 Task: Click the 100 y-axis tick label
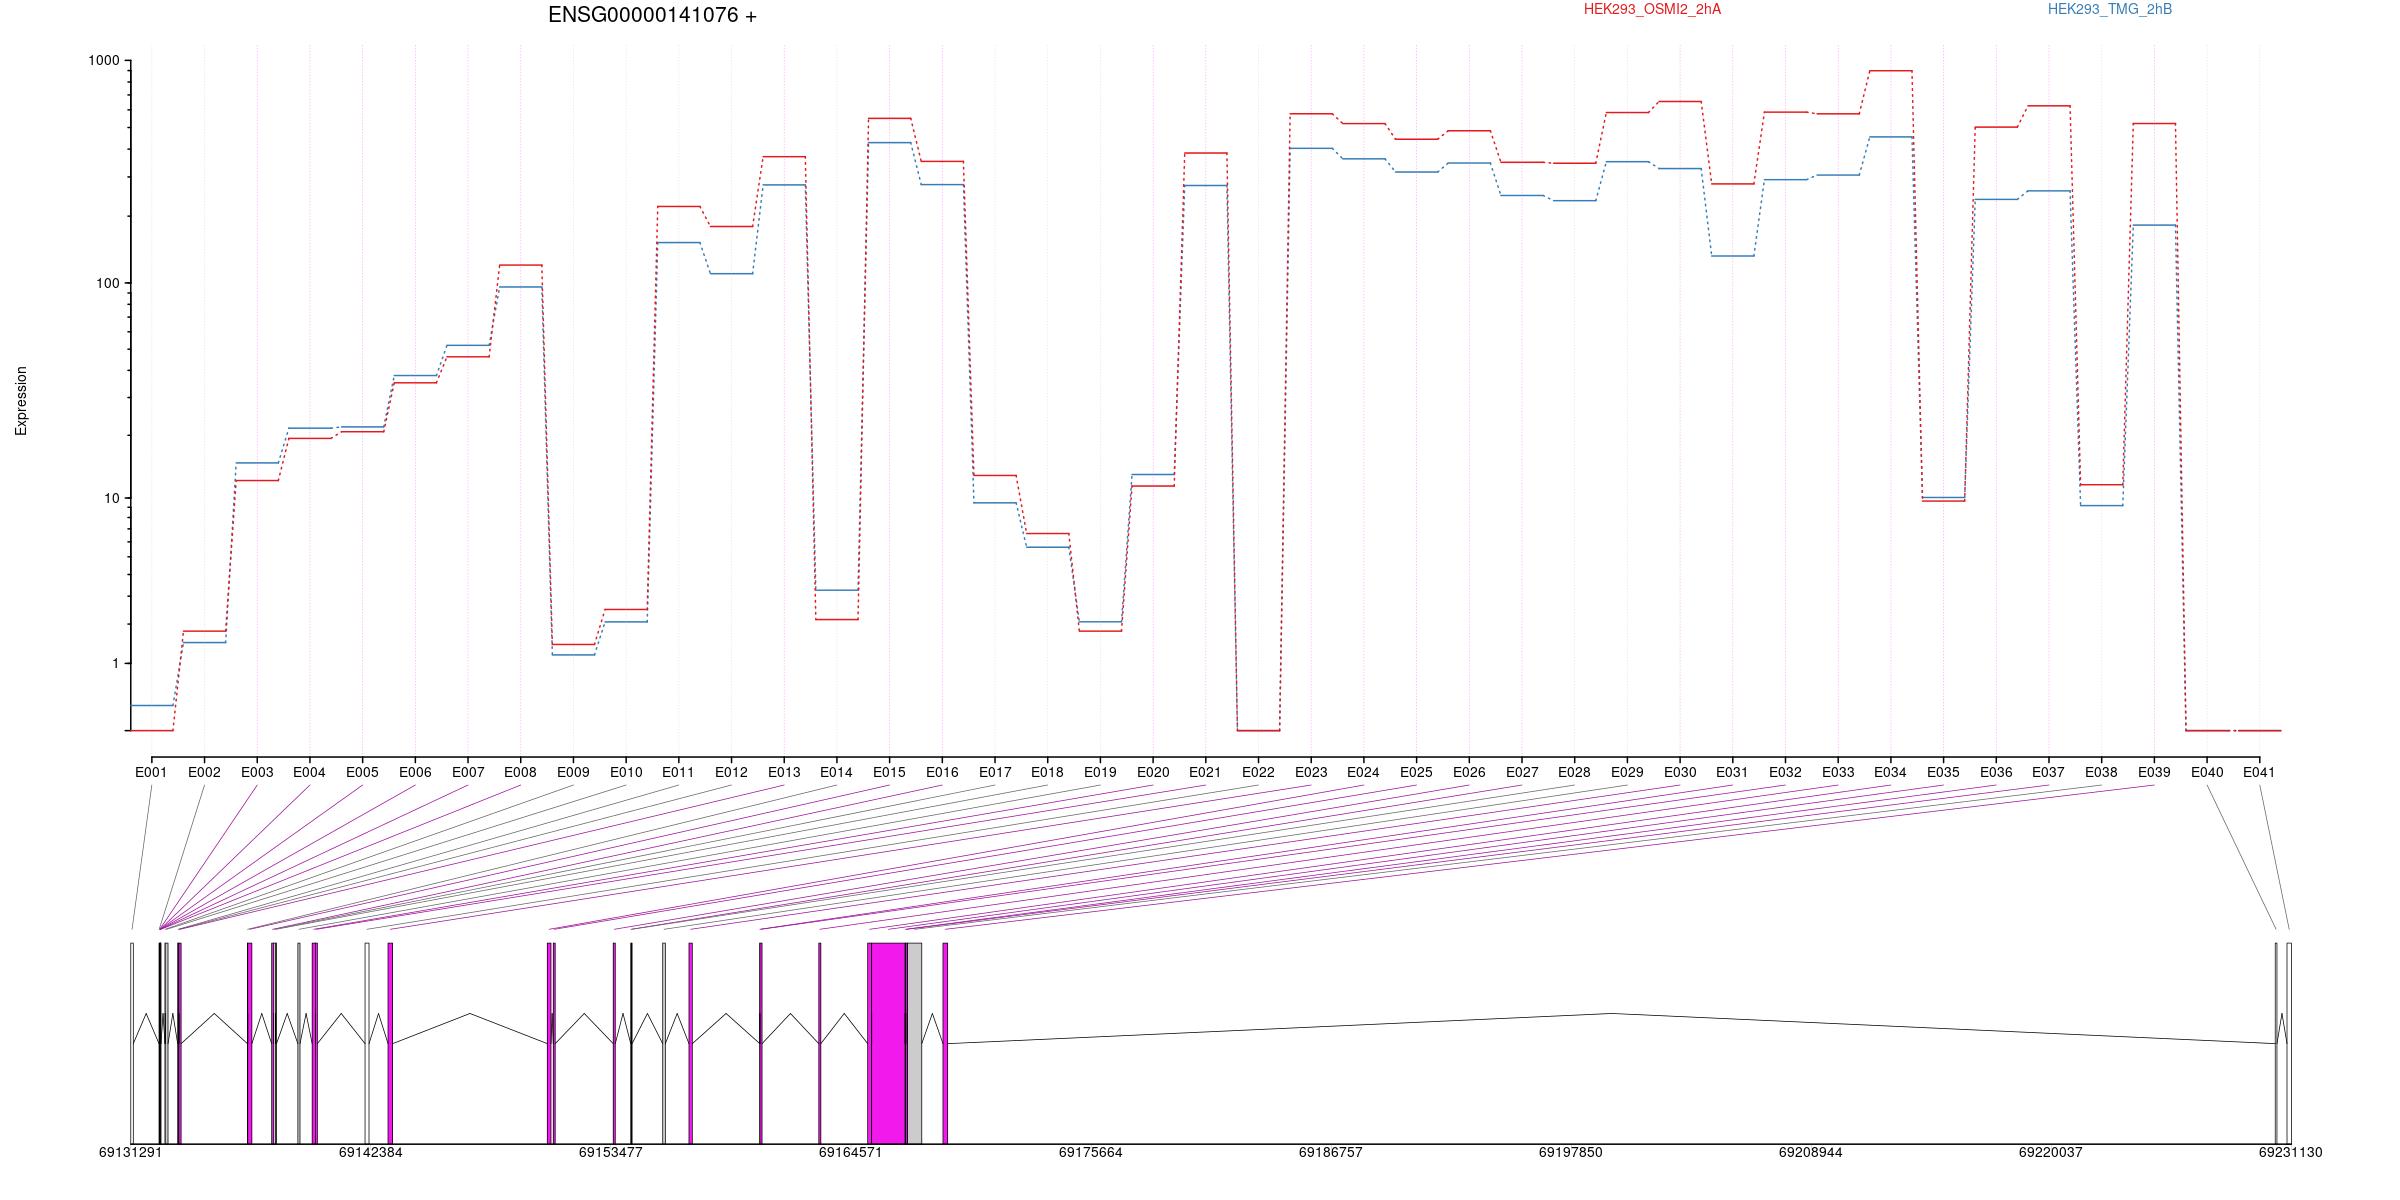(108, 283)
